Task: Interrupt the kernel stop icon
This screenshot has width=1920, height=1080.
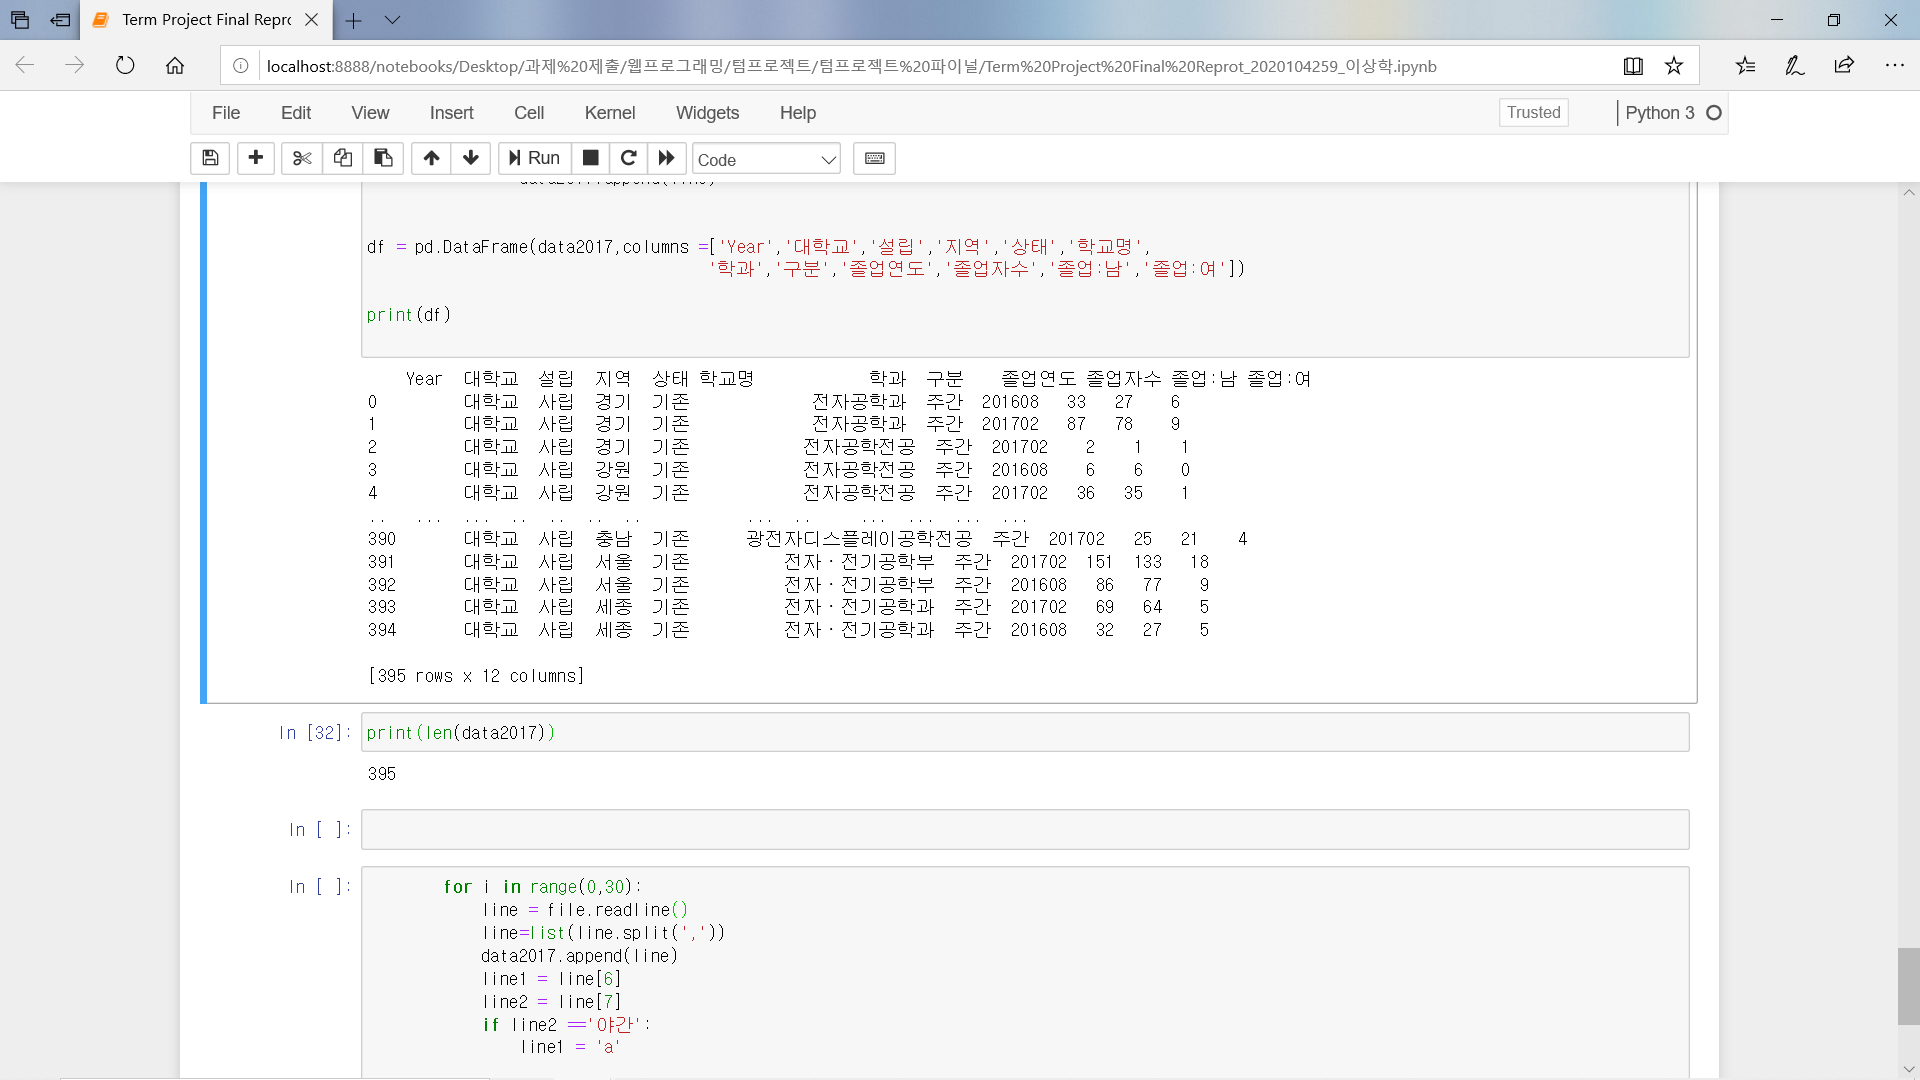Action: pyautogui.click(x=591, y=158)
